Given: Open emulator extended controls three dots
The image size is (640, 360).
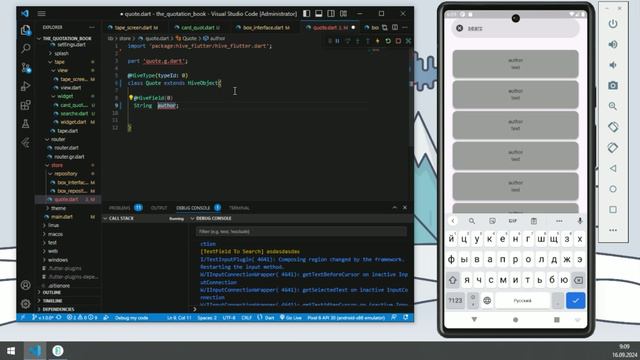Looking at the screenshot, I should (x=613, y=230).
